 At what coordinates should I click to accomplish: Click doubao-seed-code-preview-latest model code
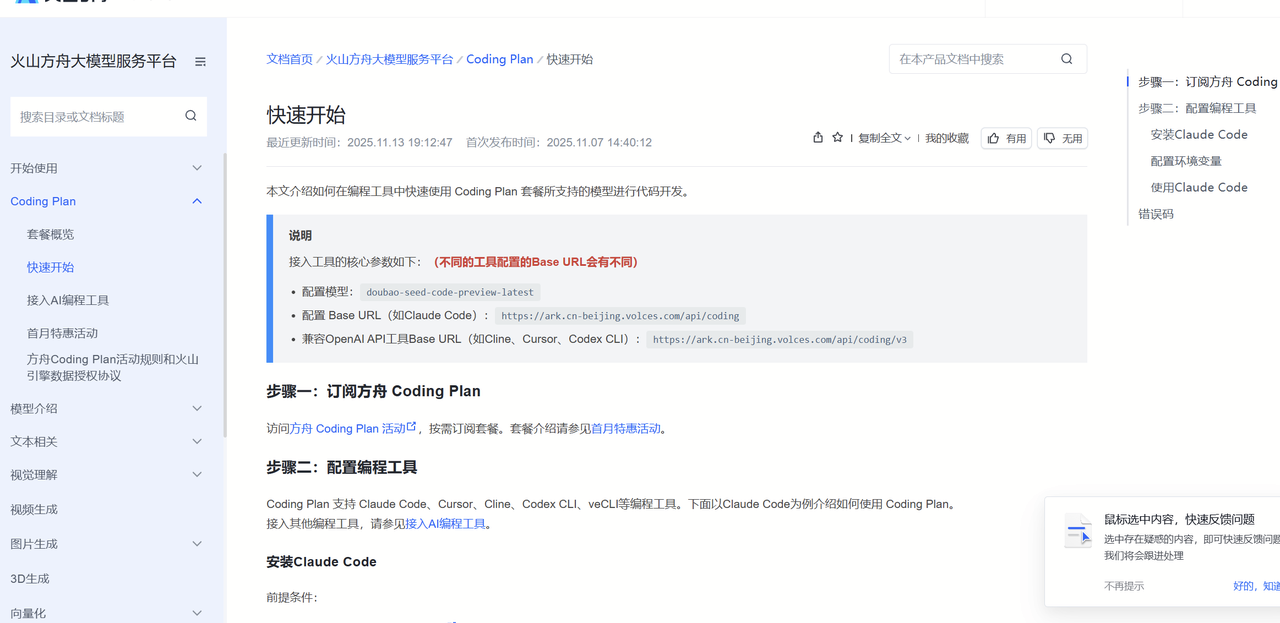click(x=450, y=292)
